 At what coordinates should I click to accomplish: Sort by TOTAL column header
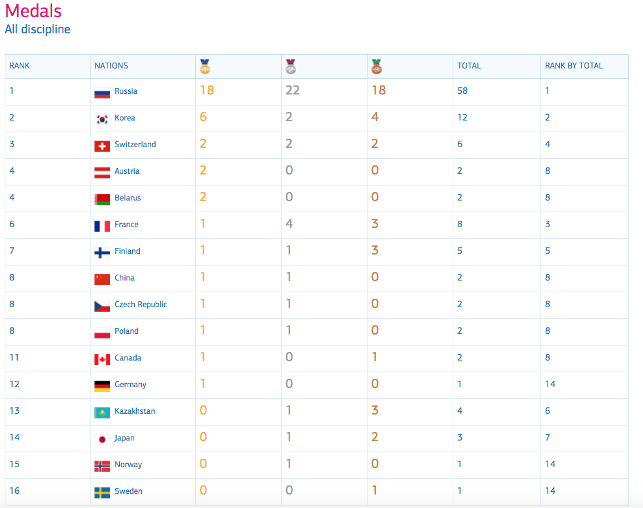click(469, 66)
